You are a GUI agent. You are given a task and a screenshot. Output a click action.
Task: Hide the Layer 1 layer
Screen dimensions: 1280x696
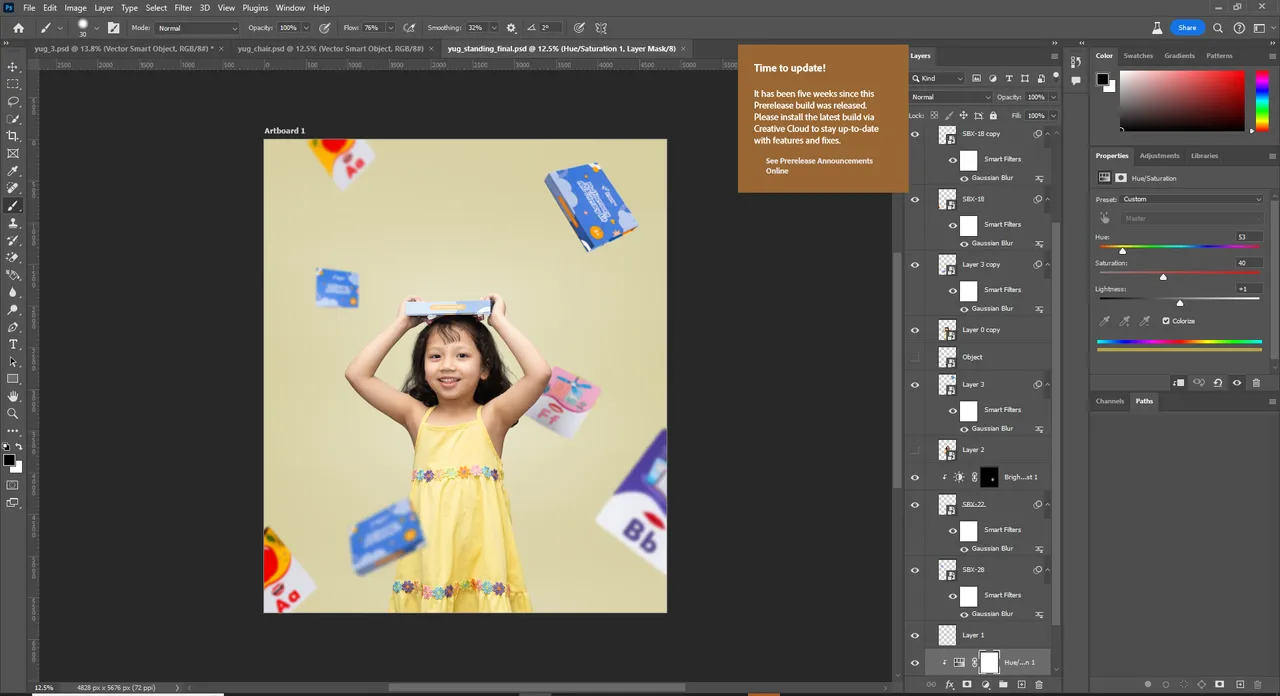coord(914,635)
